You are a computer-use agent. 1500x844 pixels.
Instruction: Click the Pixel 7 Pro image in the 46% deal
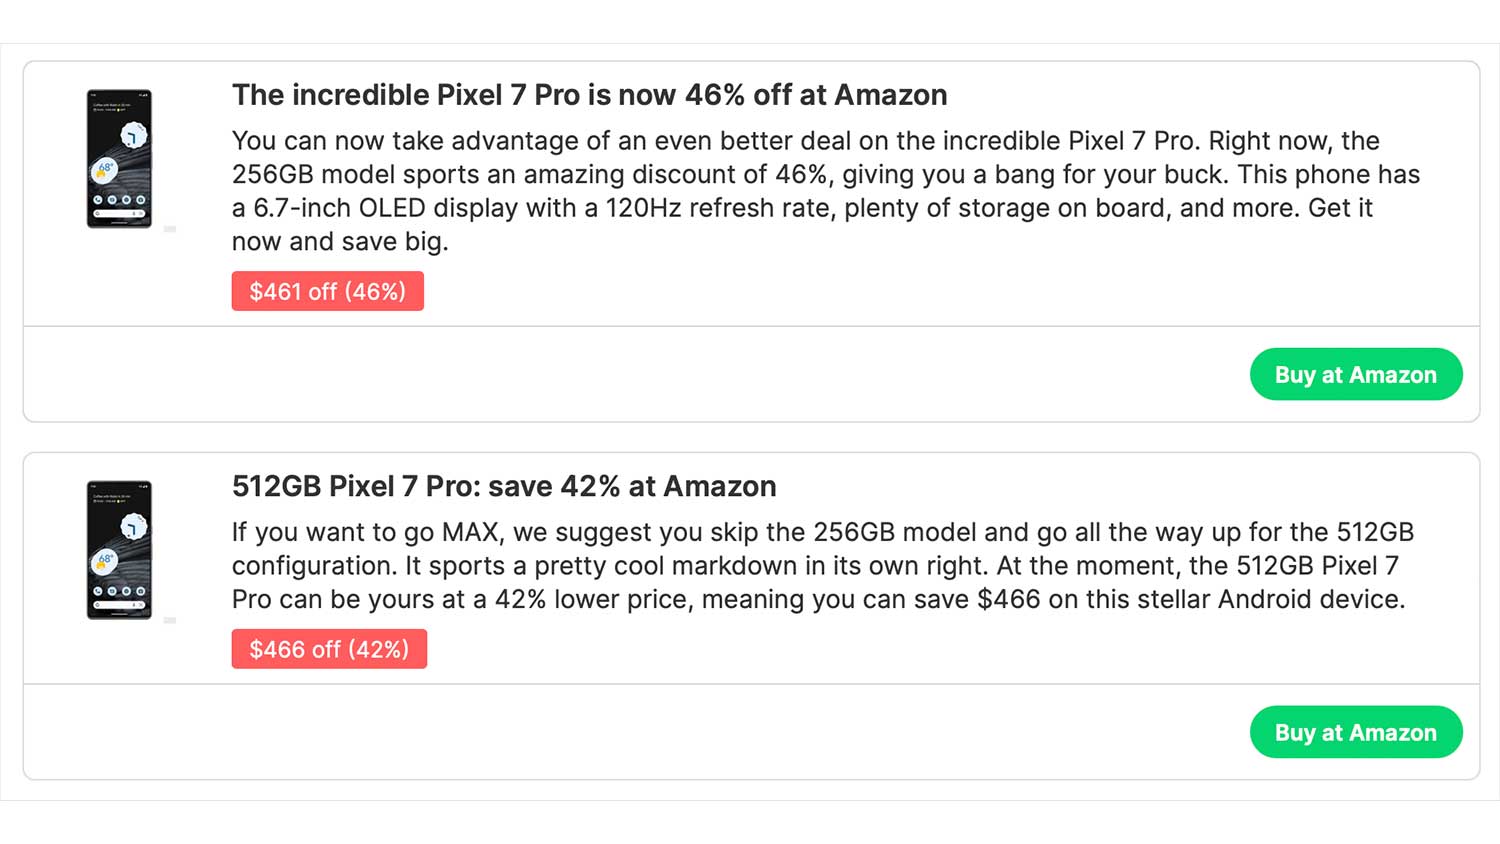(119, 158)
